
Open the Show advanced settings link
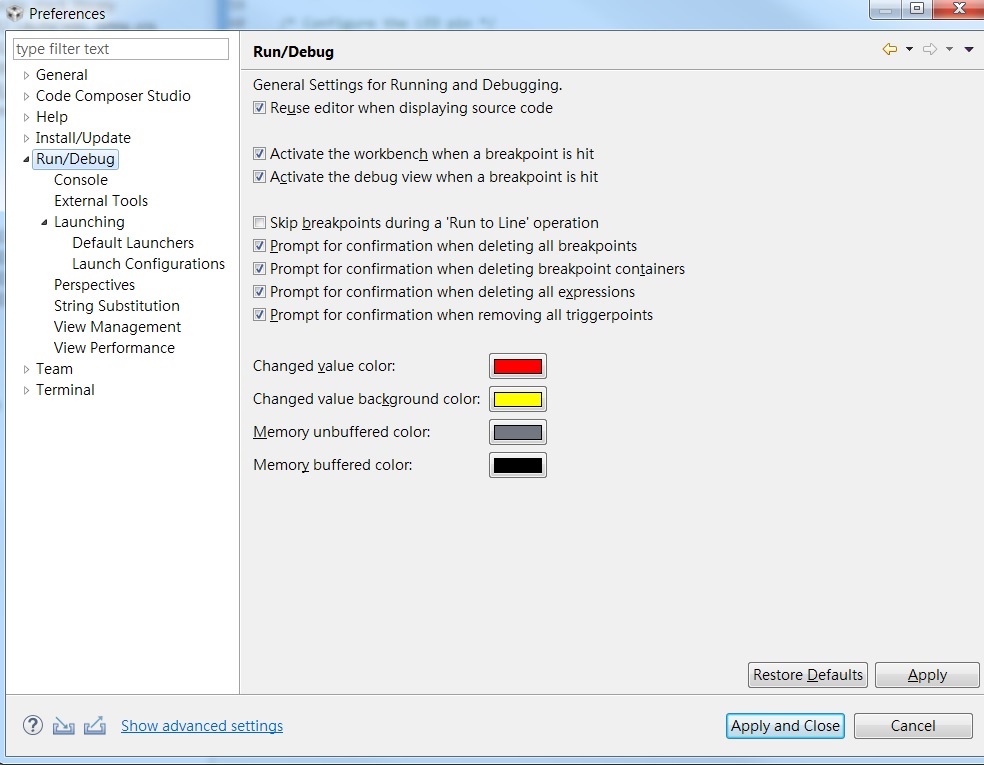point(202,725)
